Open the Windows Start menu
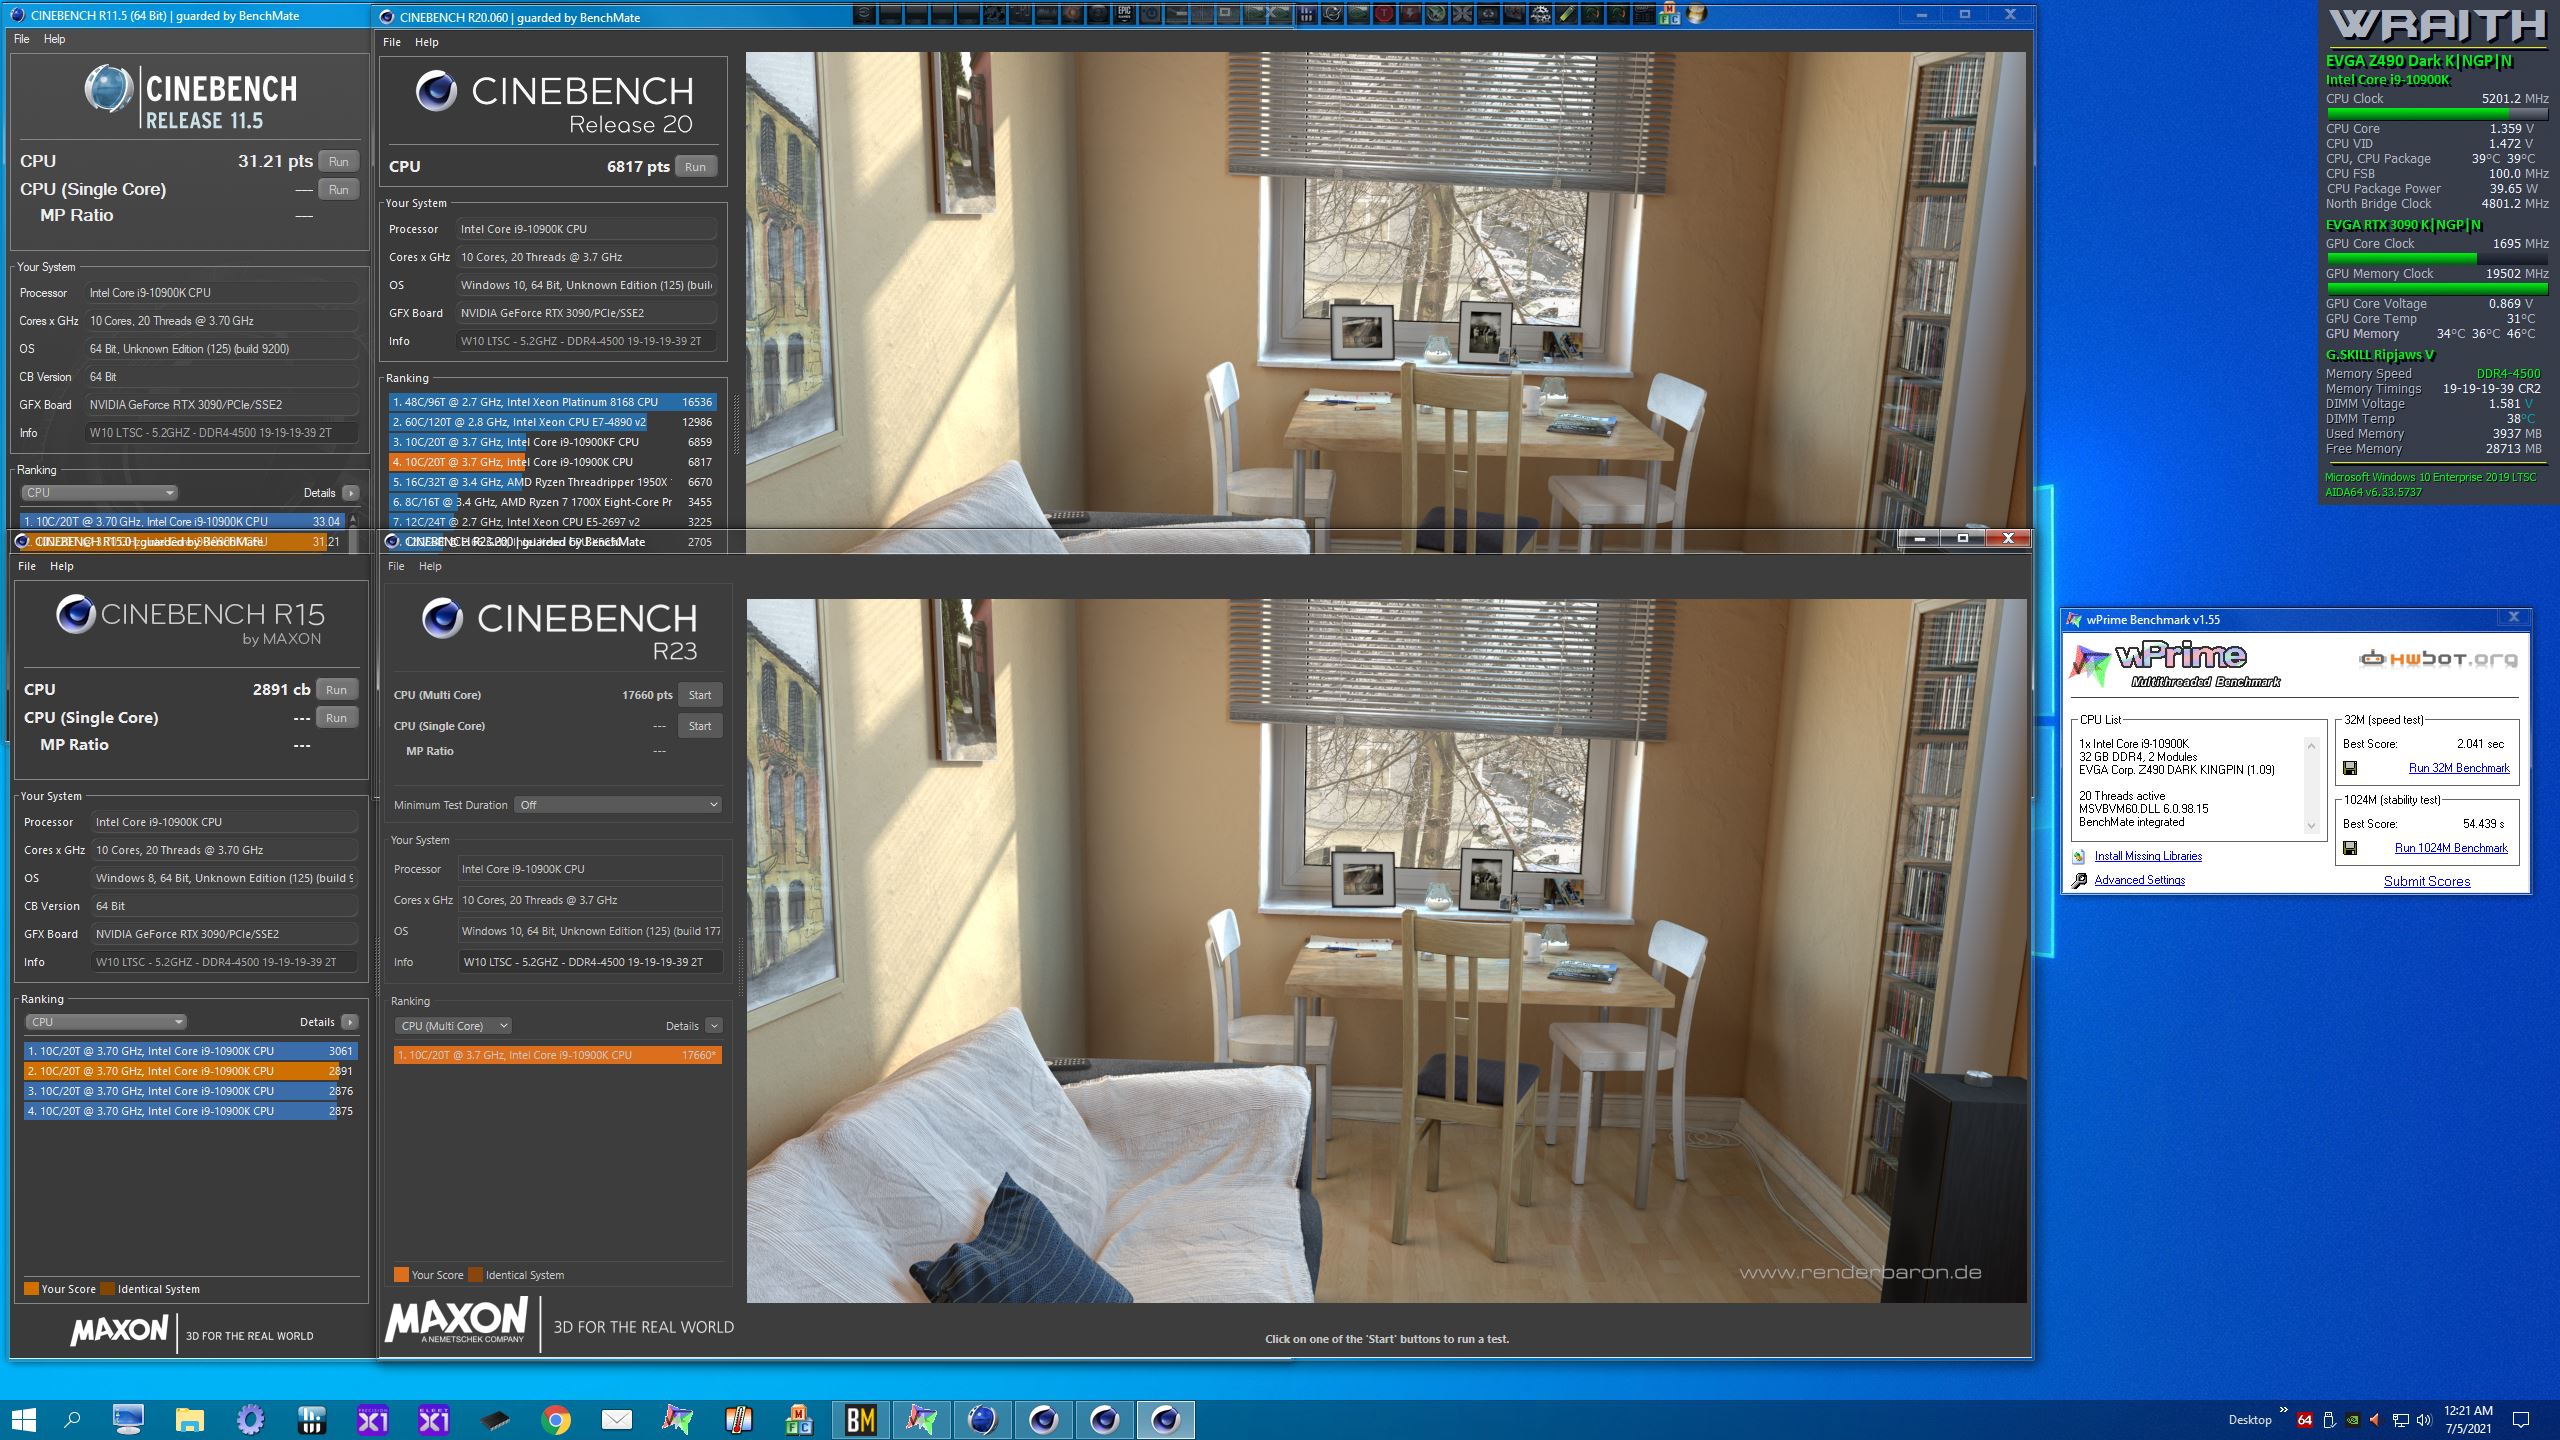Image resolution: width=2560 pixels, height=1440 pixels. 22,1419
